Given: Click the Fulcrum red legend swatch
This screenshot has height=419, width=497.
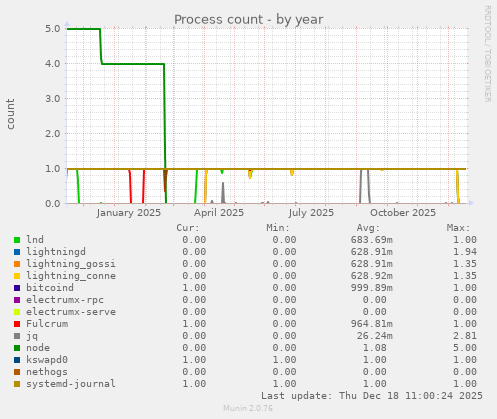Looking at the screenshot, I should [17, 324].
